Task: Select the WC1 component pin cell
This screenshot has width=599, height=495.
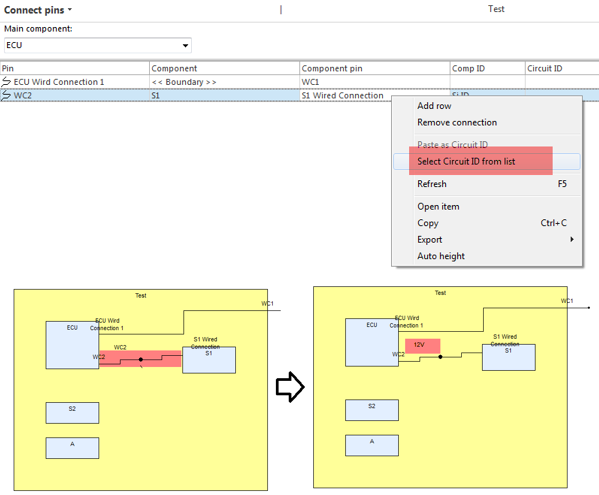Action: pos(374,82)
